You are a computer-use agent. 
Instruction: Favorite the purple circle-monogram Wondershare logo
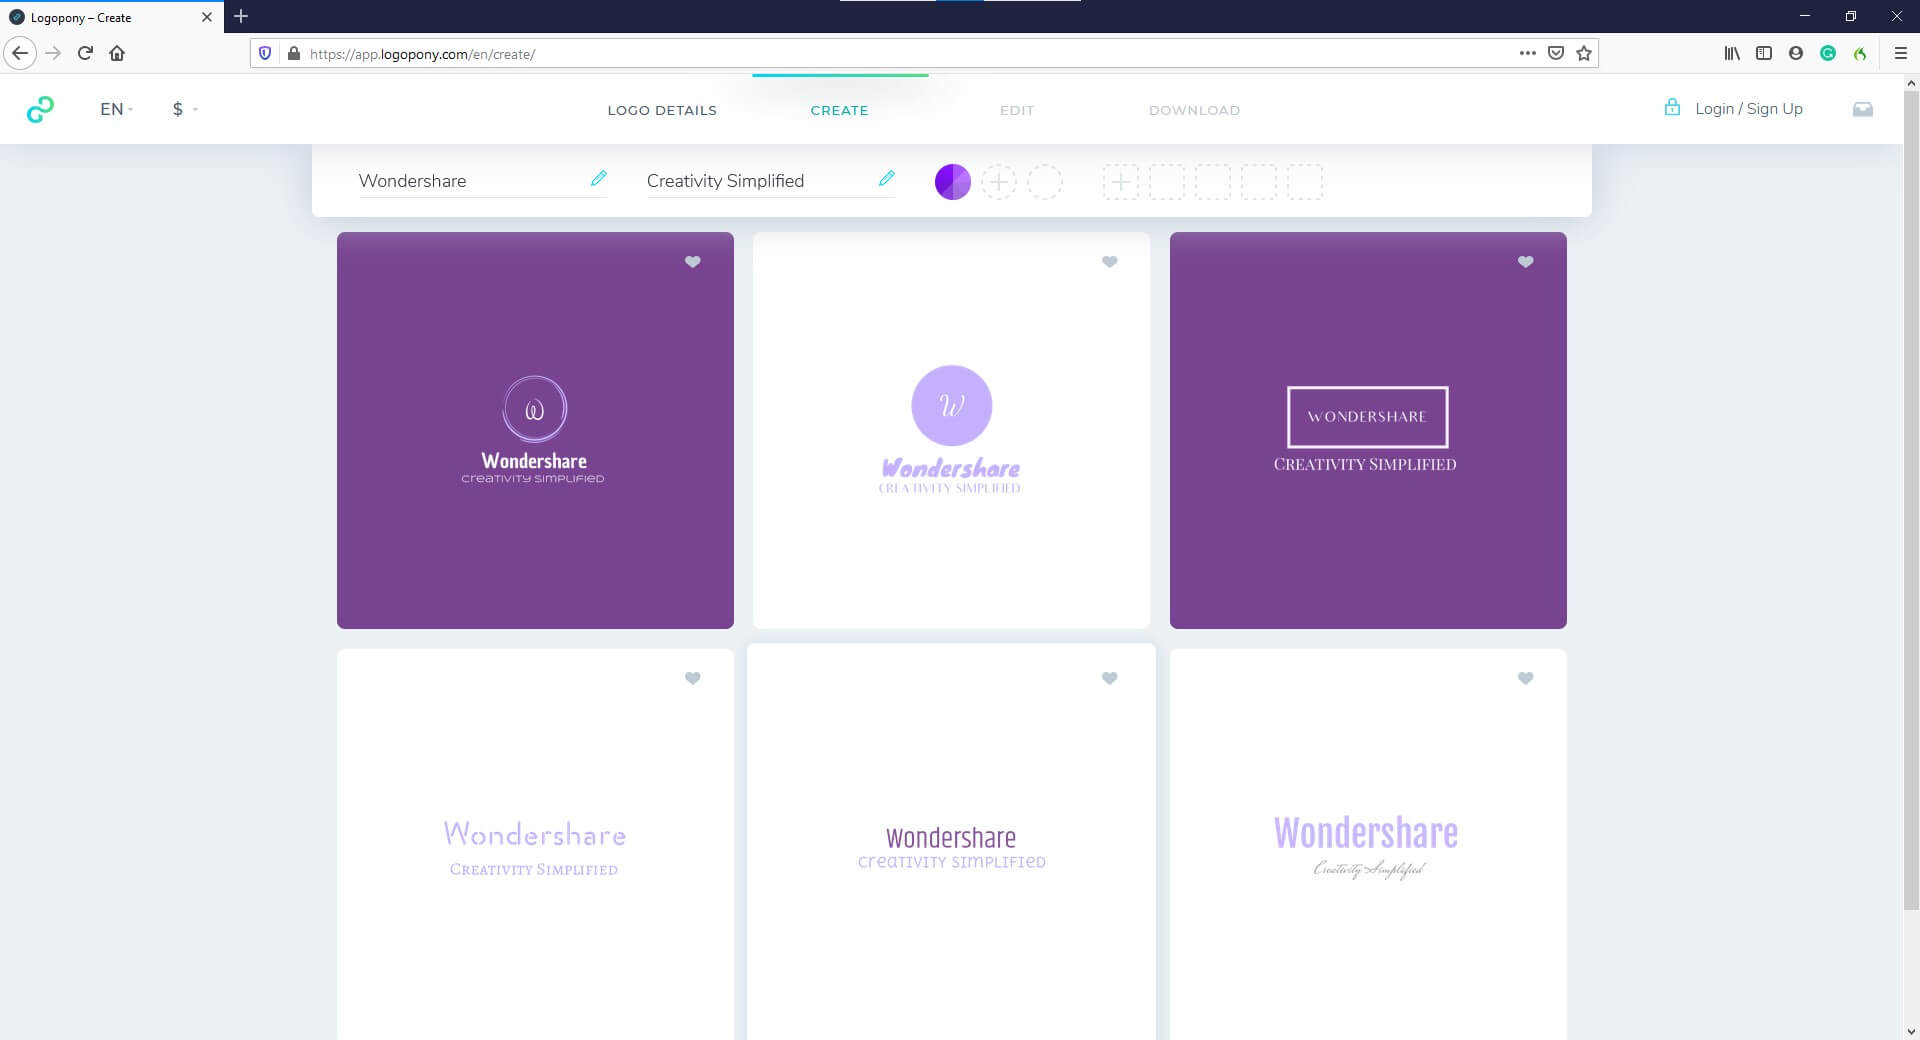click(692, 262)
